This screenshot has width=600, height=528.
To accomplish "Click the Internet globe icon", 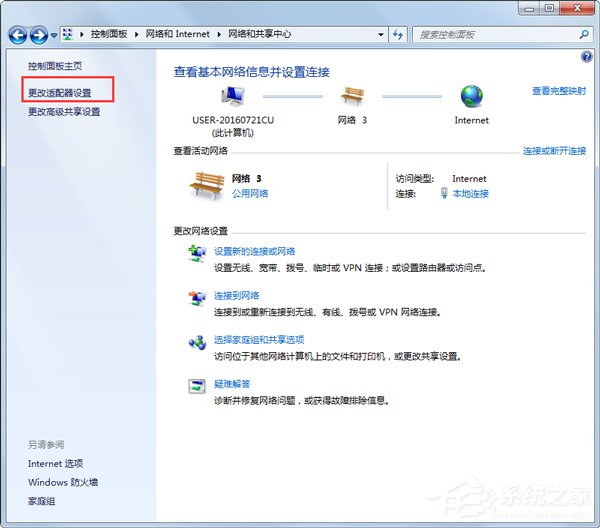I will click(471, 96).
